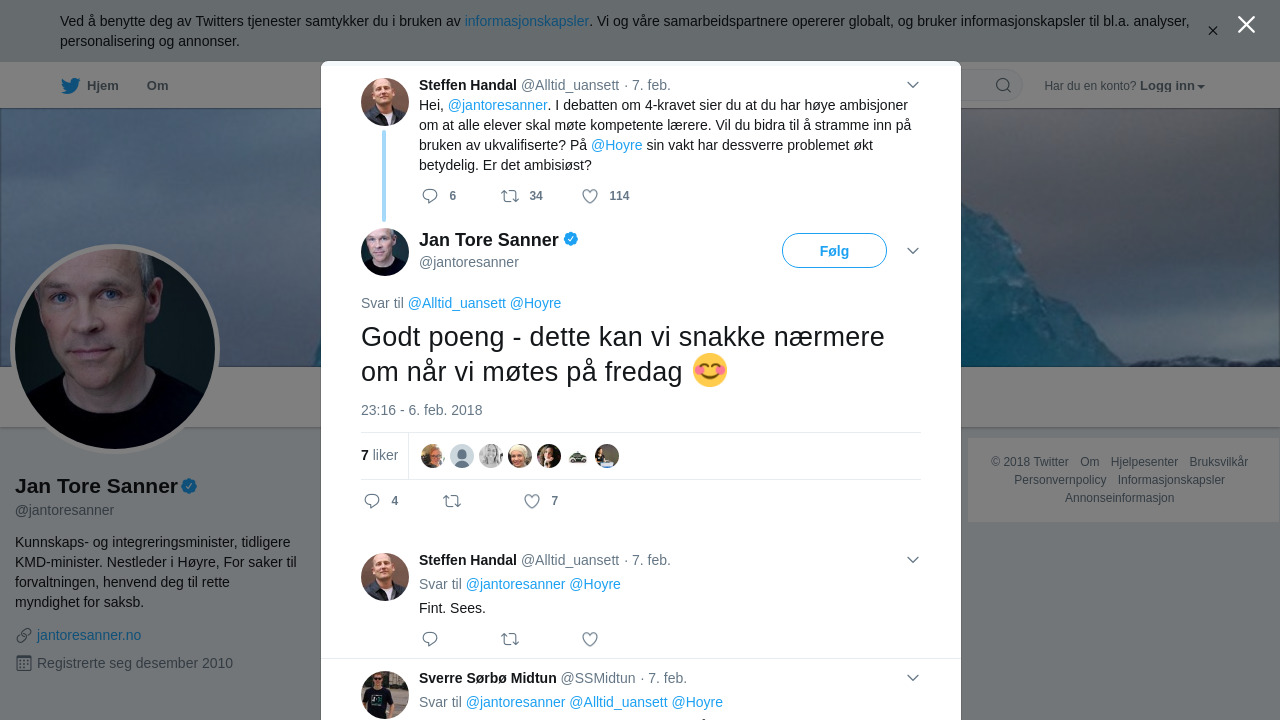Retweet the 'Fint. Sees.' tweet
The height and width of the screenshot is (720, 1280).
click(x=510, y=639)
